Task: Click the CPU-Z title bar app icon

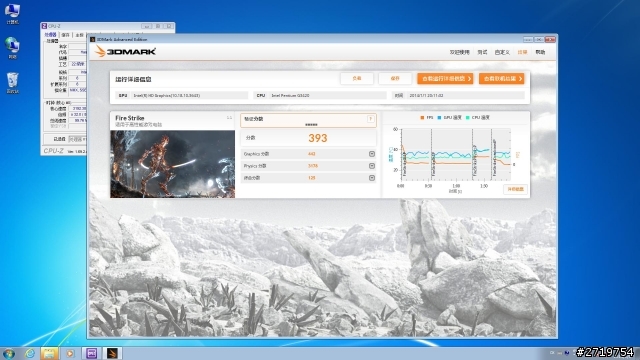Action: tap(44, 26)
